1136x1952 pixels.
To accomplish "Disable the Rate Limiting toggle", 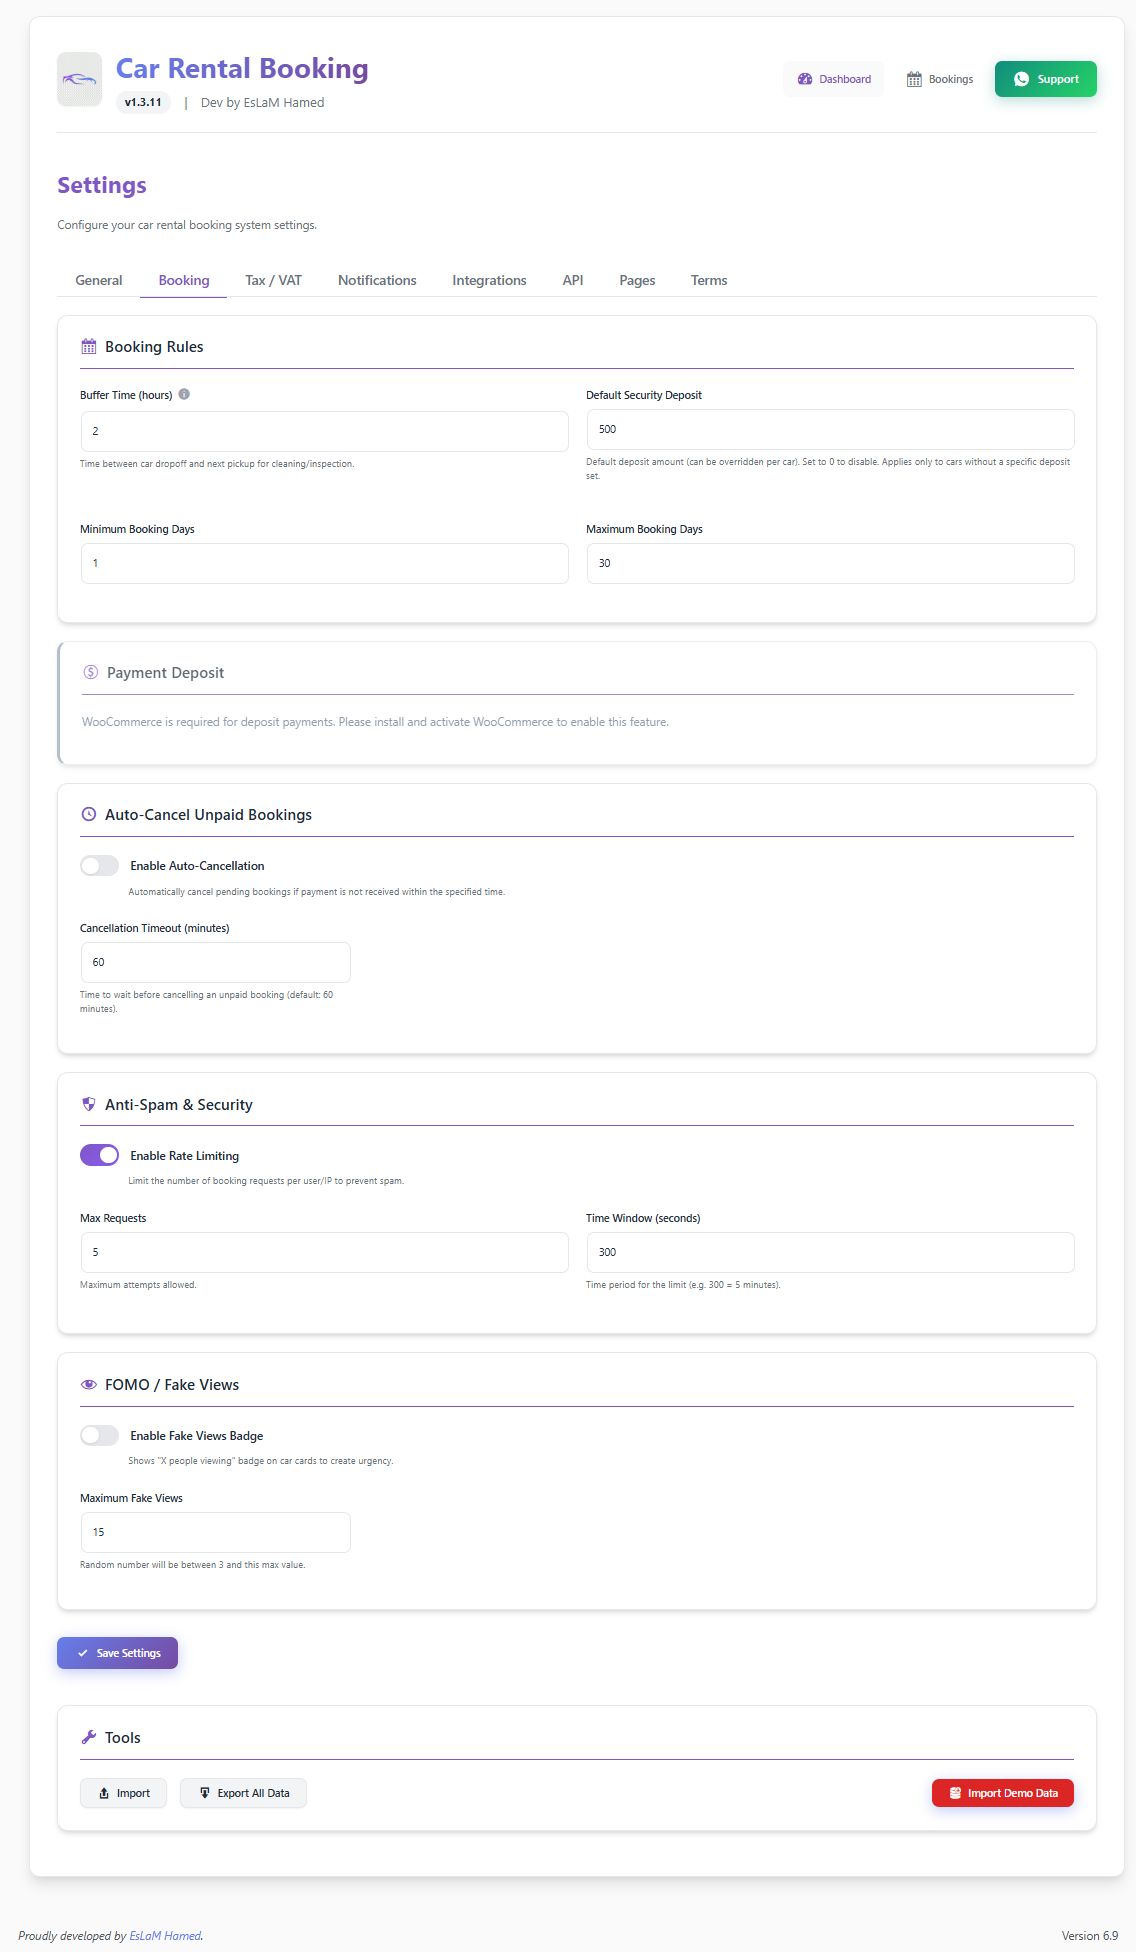I will click(x=100, y=1155).
